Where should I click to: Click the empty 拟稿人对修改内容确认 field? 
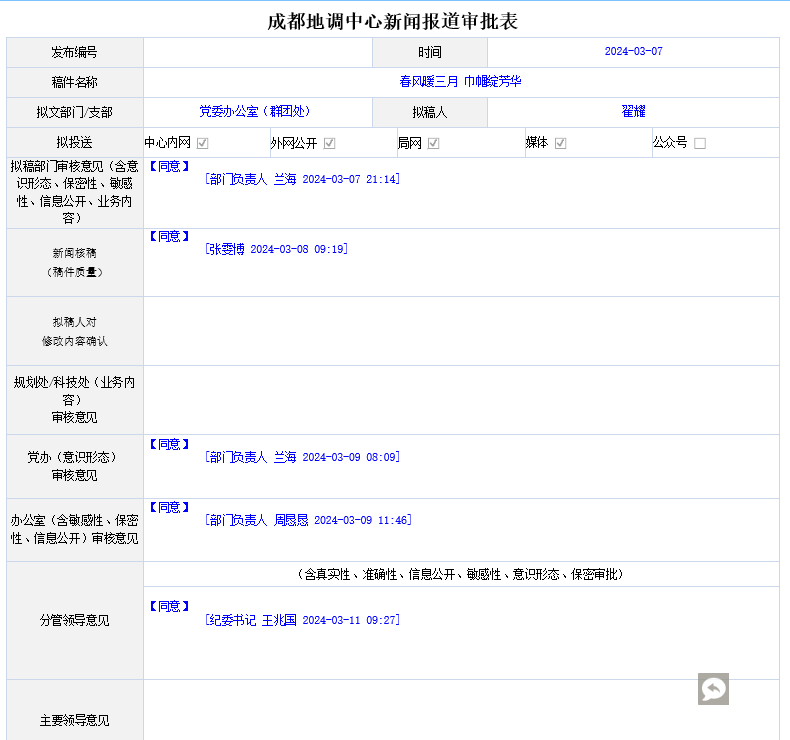tap(460, 331)
